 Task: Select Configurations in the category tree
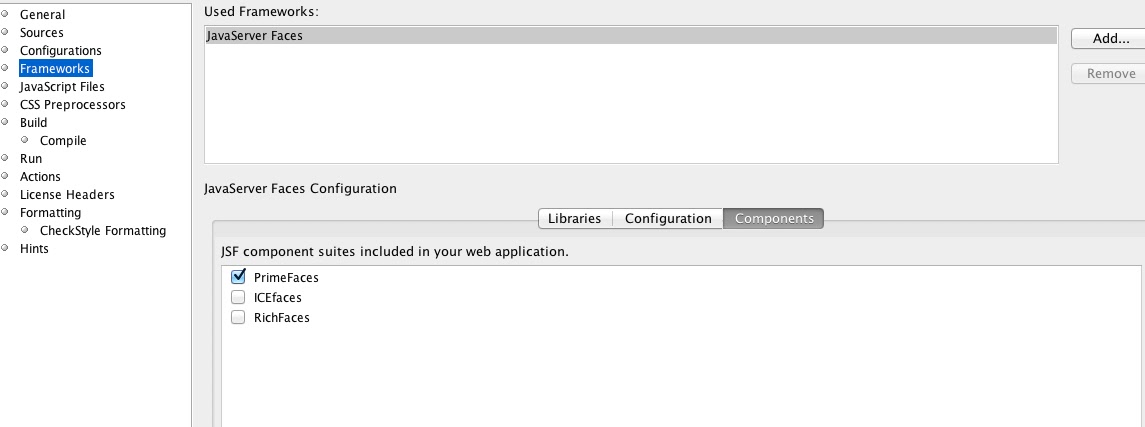pyautogui.click(x=60, y=51)
